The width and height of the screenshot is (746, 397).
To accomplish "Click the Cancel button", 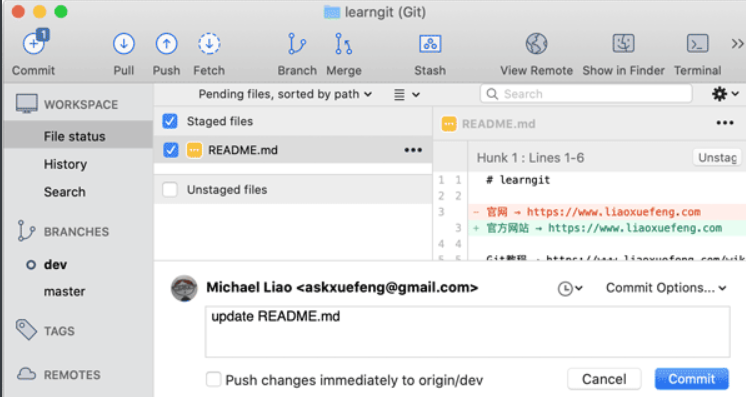I will 604,379.
